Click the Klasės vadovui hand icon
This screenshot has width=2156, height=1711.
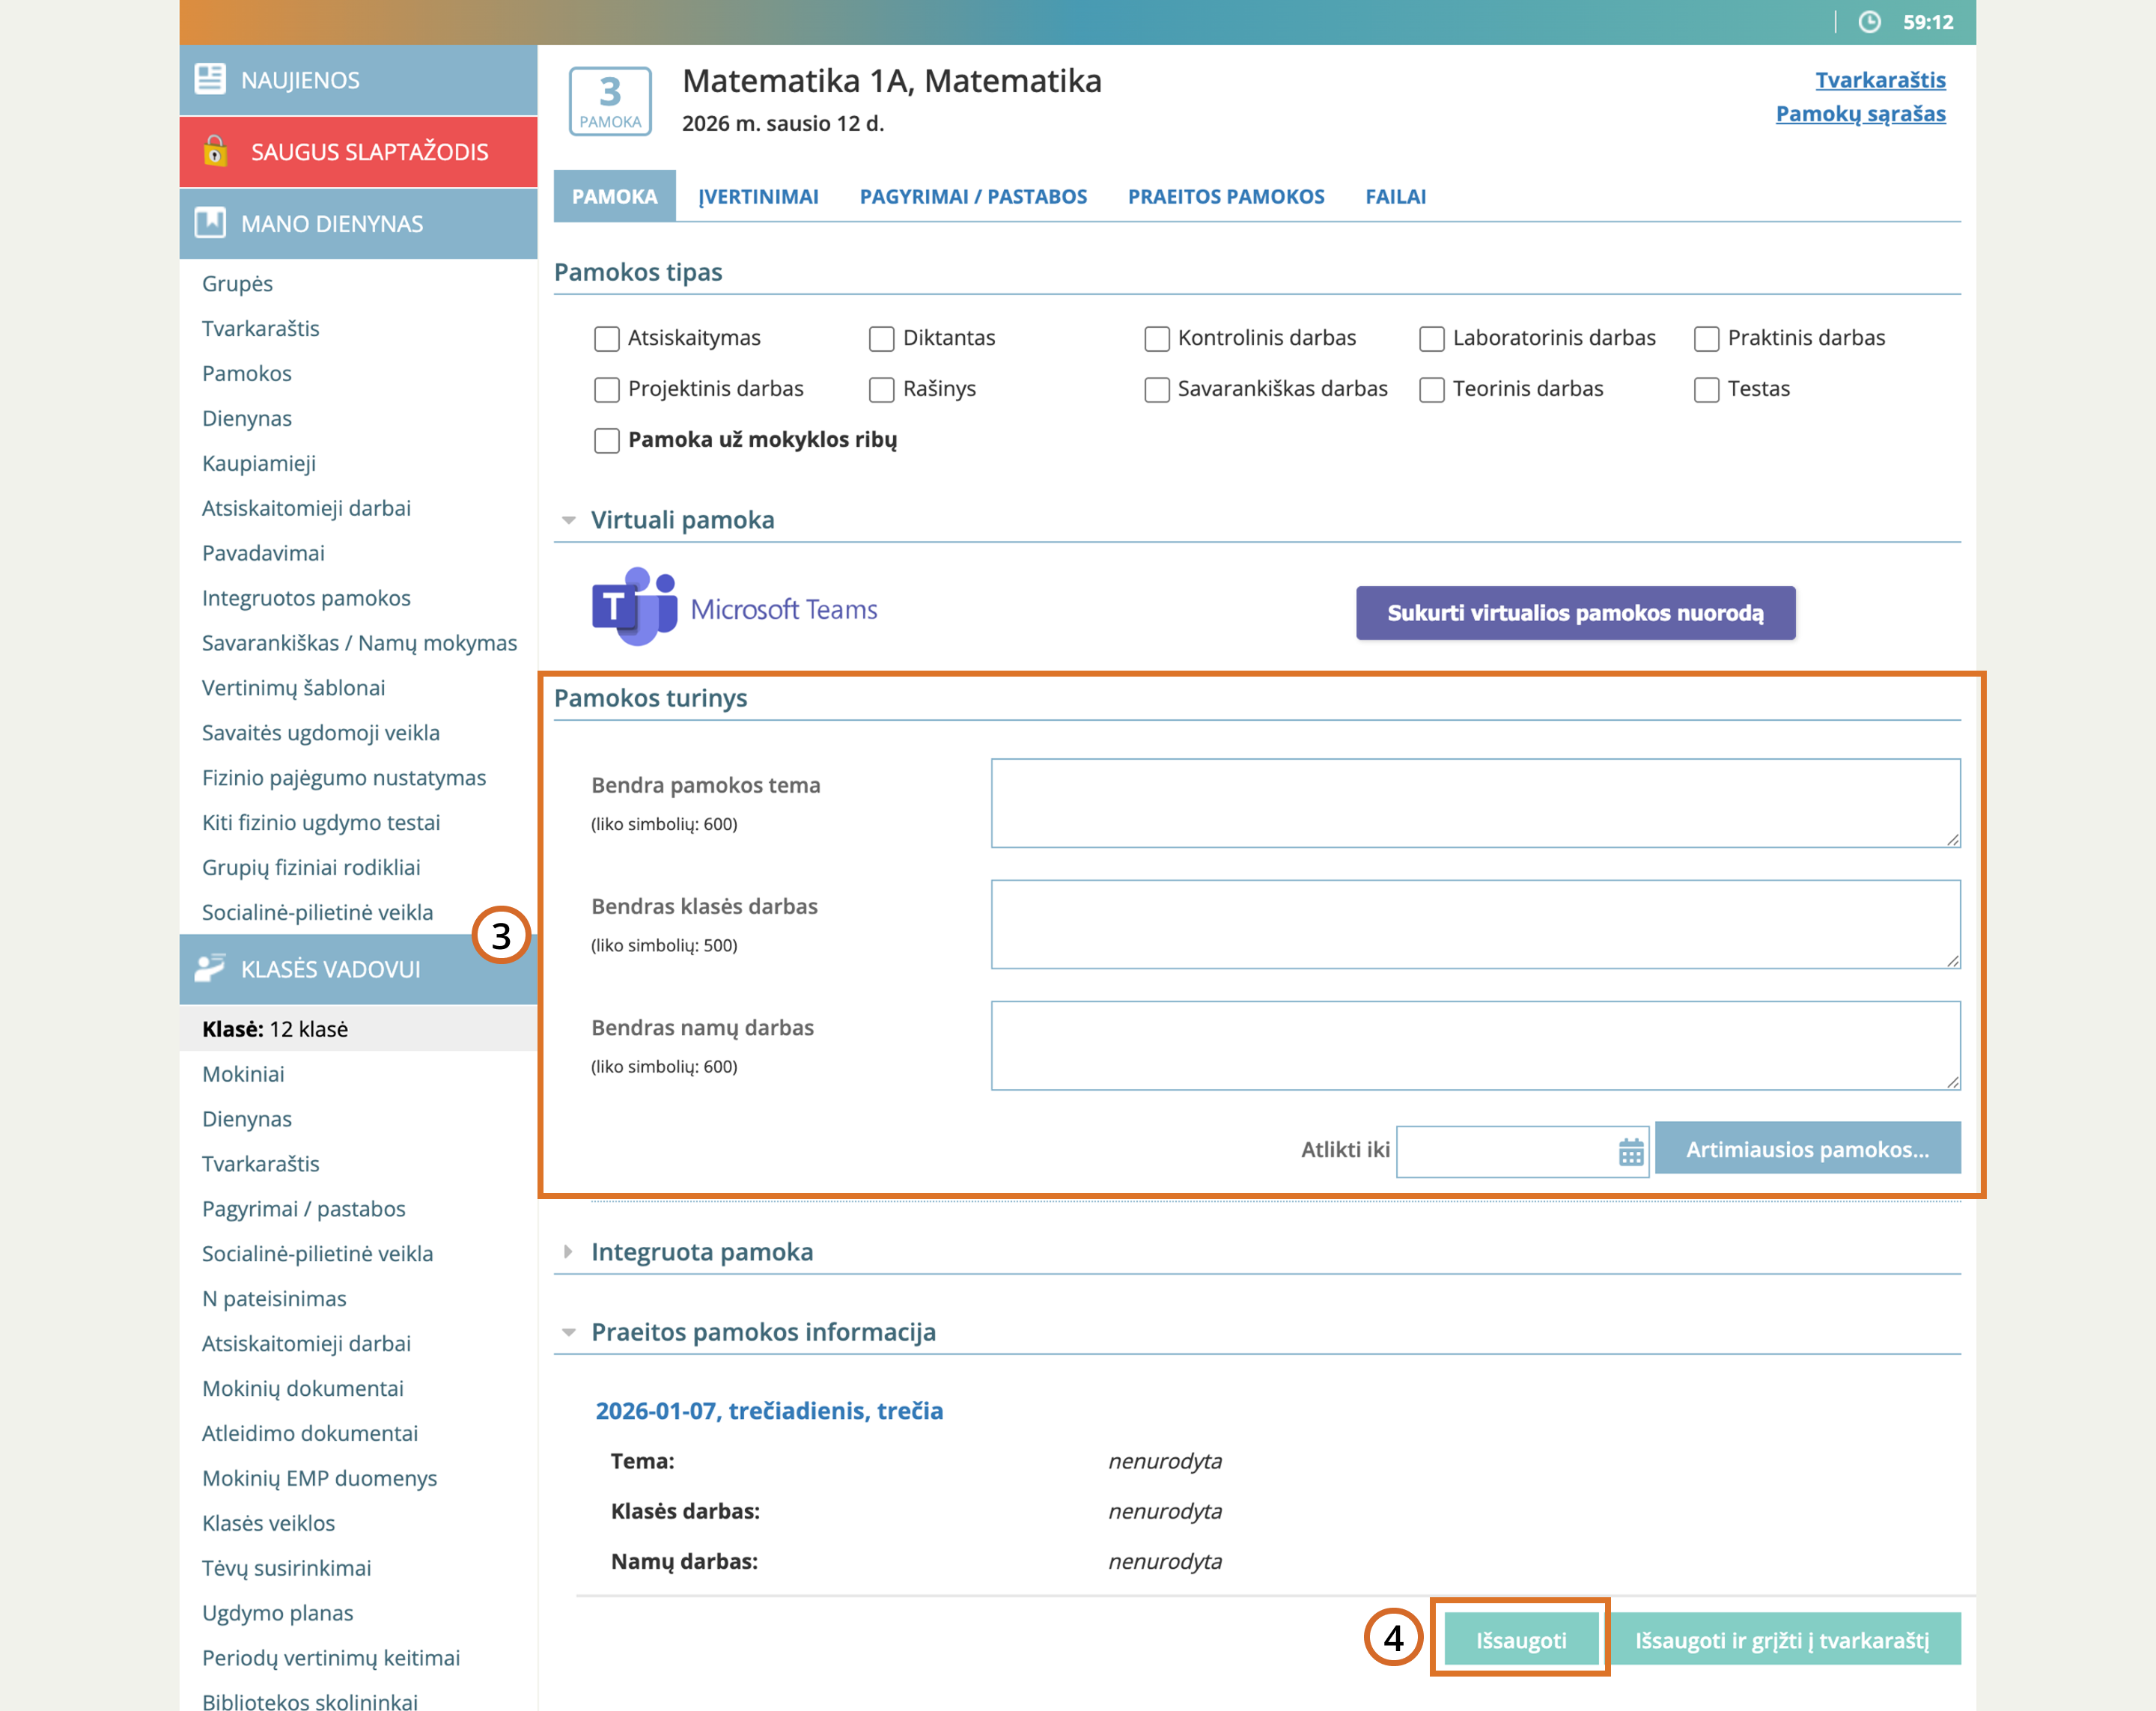[210, 968]
